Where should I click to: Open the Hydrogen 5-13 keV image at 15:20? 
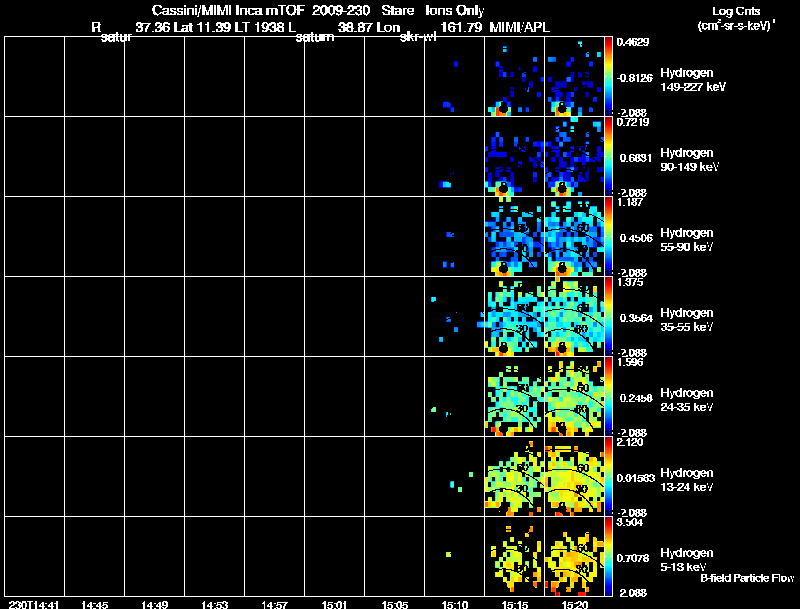(x=574, y=556)
